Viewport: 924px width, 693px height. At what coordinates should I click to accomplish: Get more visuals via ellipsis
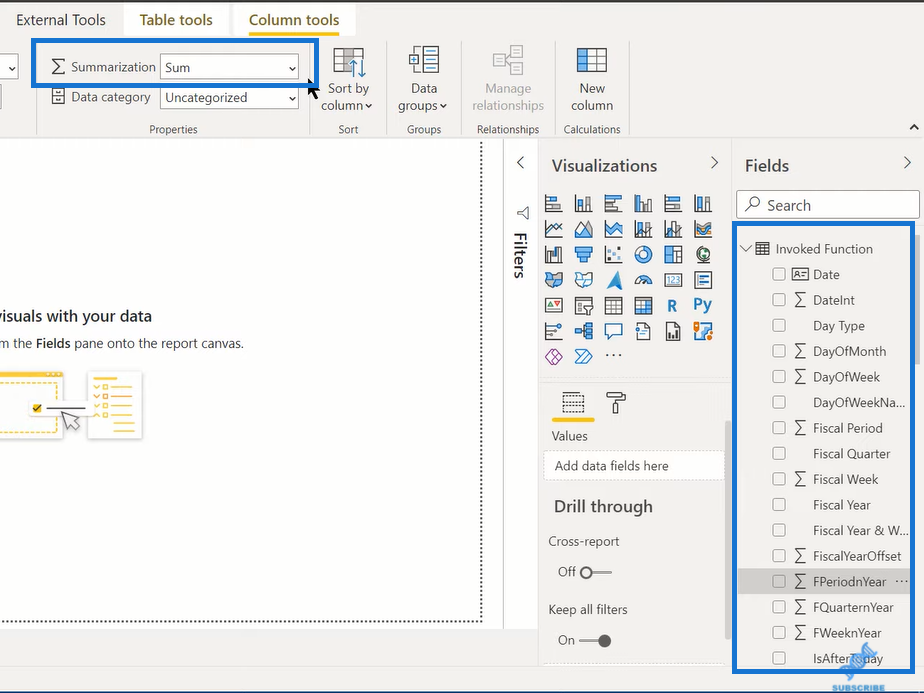pyautogui.click(x=613, y=355)
